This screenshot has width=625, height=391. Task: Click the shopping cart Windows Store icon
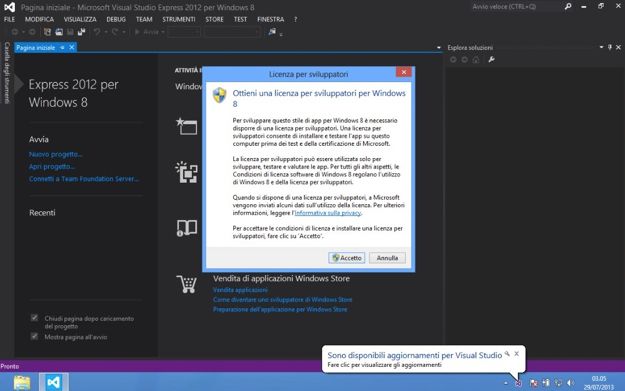point(187,284)
